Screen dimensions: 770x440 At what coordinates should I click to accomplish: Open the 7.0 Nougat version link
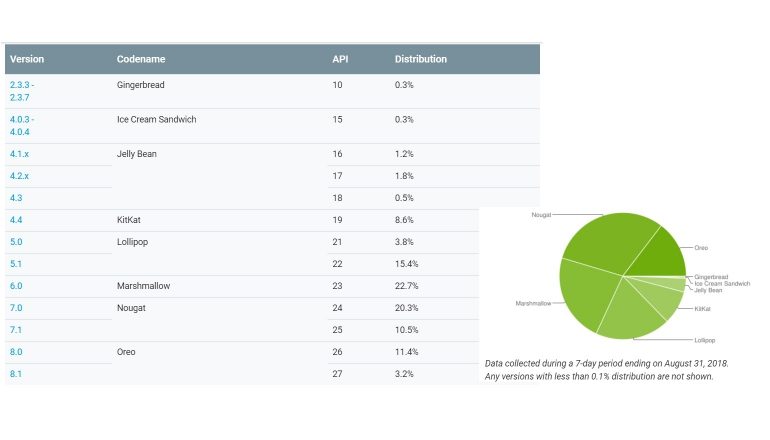click(x=16, y=308)
